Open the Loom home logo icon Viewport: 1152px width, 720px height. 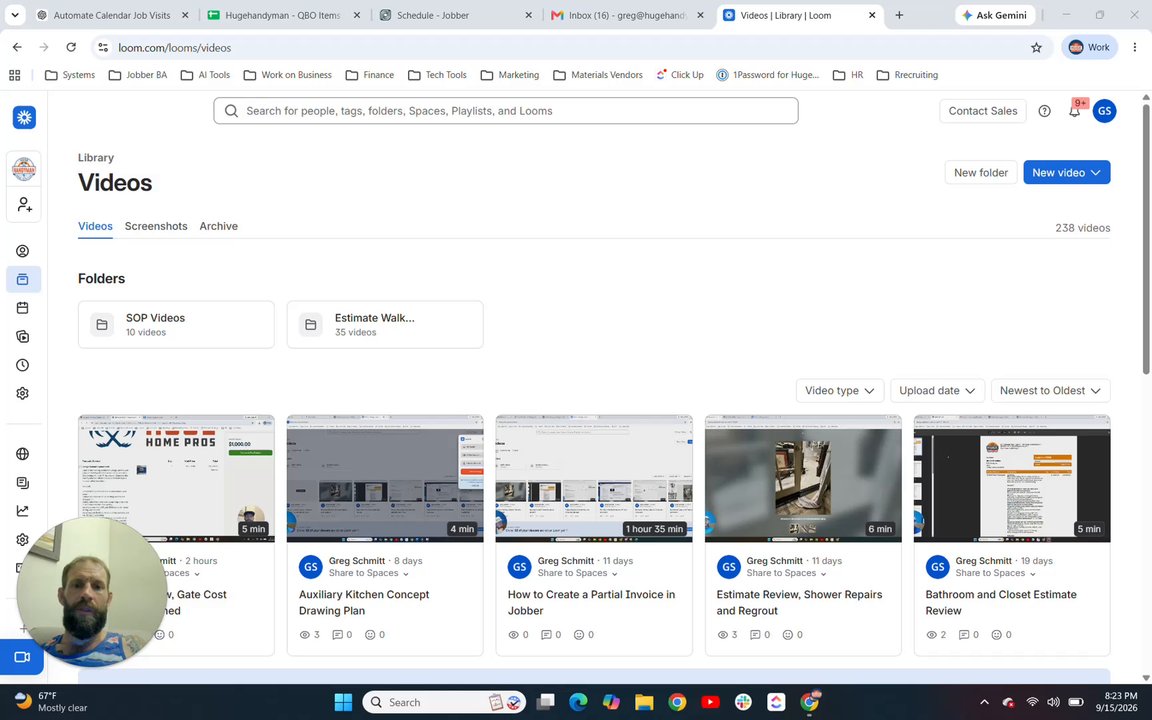tap(24, 118)
